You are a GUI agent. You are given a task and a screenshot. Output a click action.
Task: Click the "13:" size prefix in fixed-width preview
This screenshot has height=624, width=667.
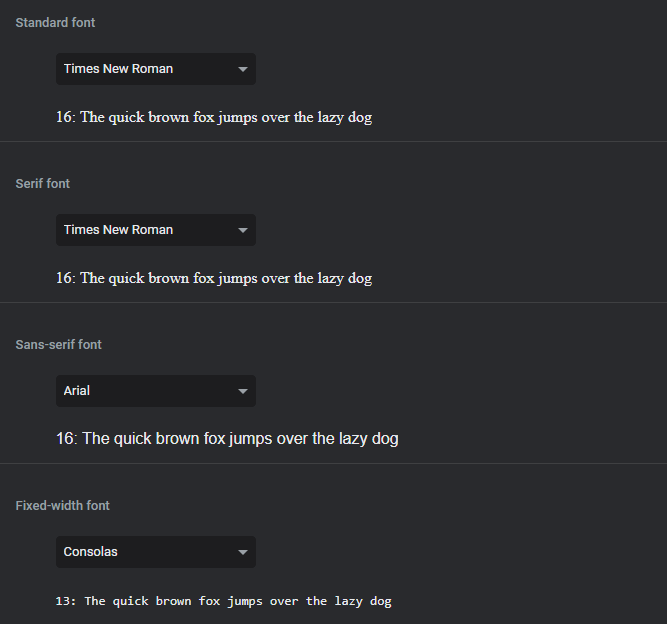click(66, 601)
